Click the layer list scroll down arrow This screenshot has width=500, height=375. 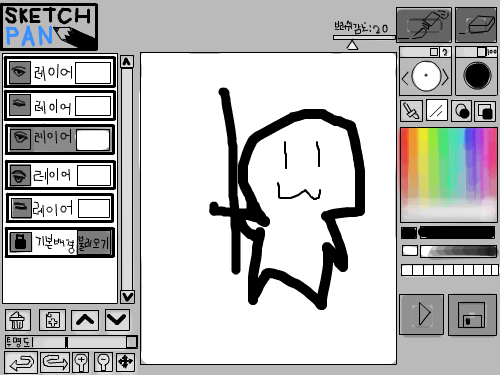pyautogui.click(x=127, y=297)
